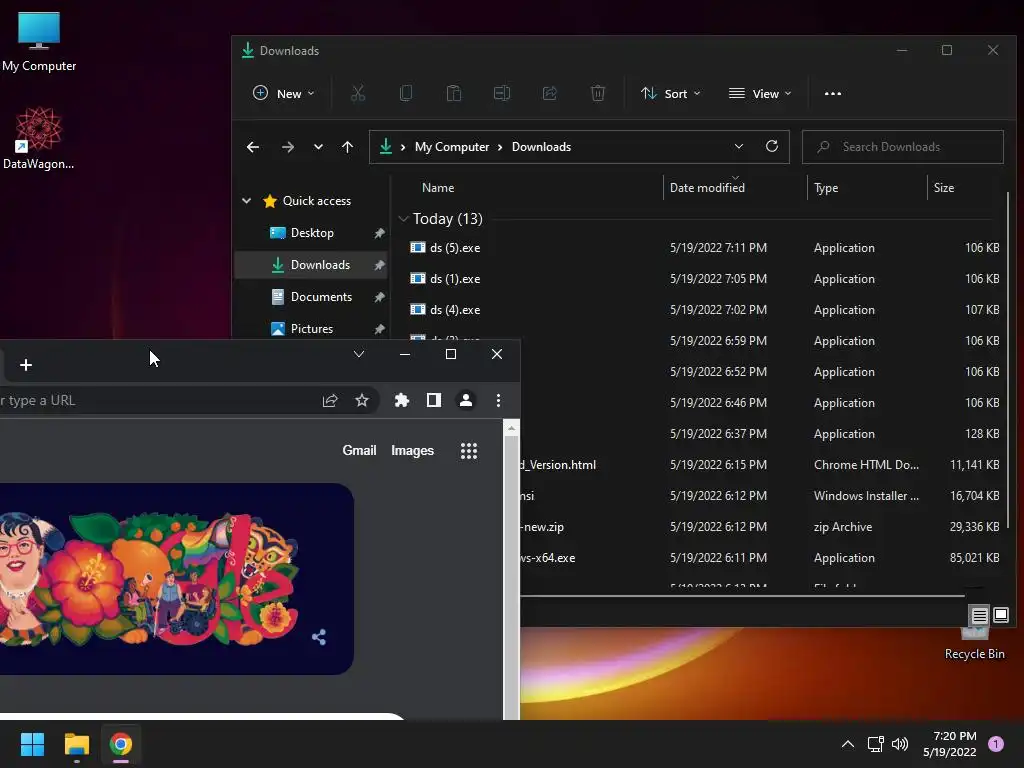Bookmark this tab with the star icon
The width and height of the screenshot is (1024, 768).
click(x=362, y=400)
